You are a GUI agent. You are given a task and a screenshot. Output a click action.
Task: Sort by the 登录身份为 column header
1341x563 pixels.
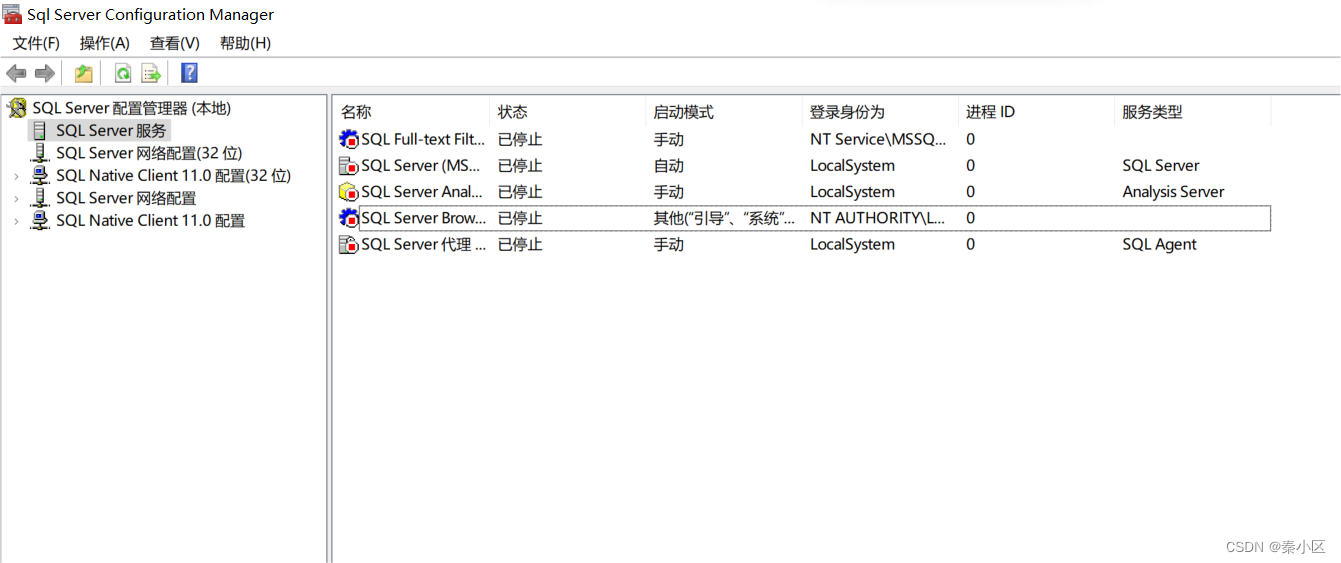tap(880, 112)
